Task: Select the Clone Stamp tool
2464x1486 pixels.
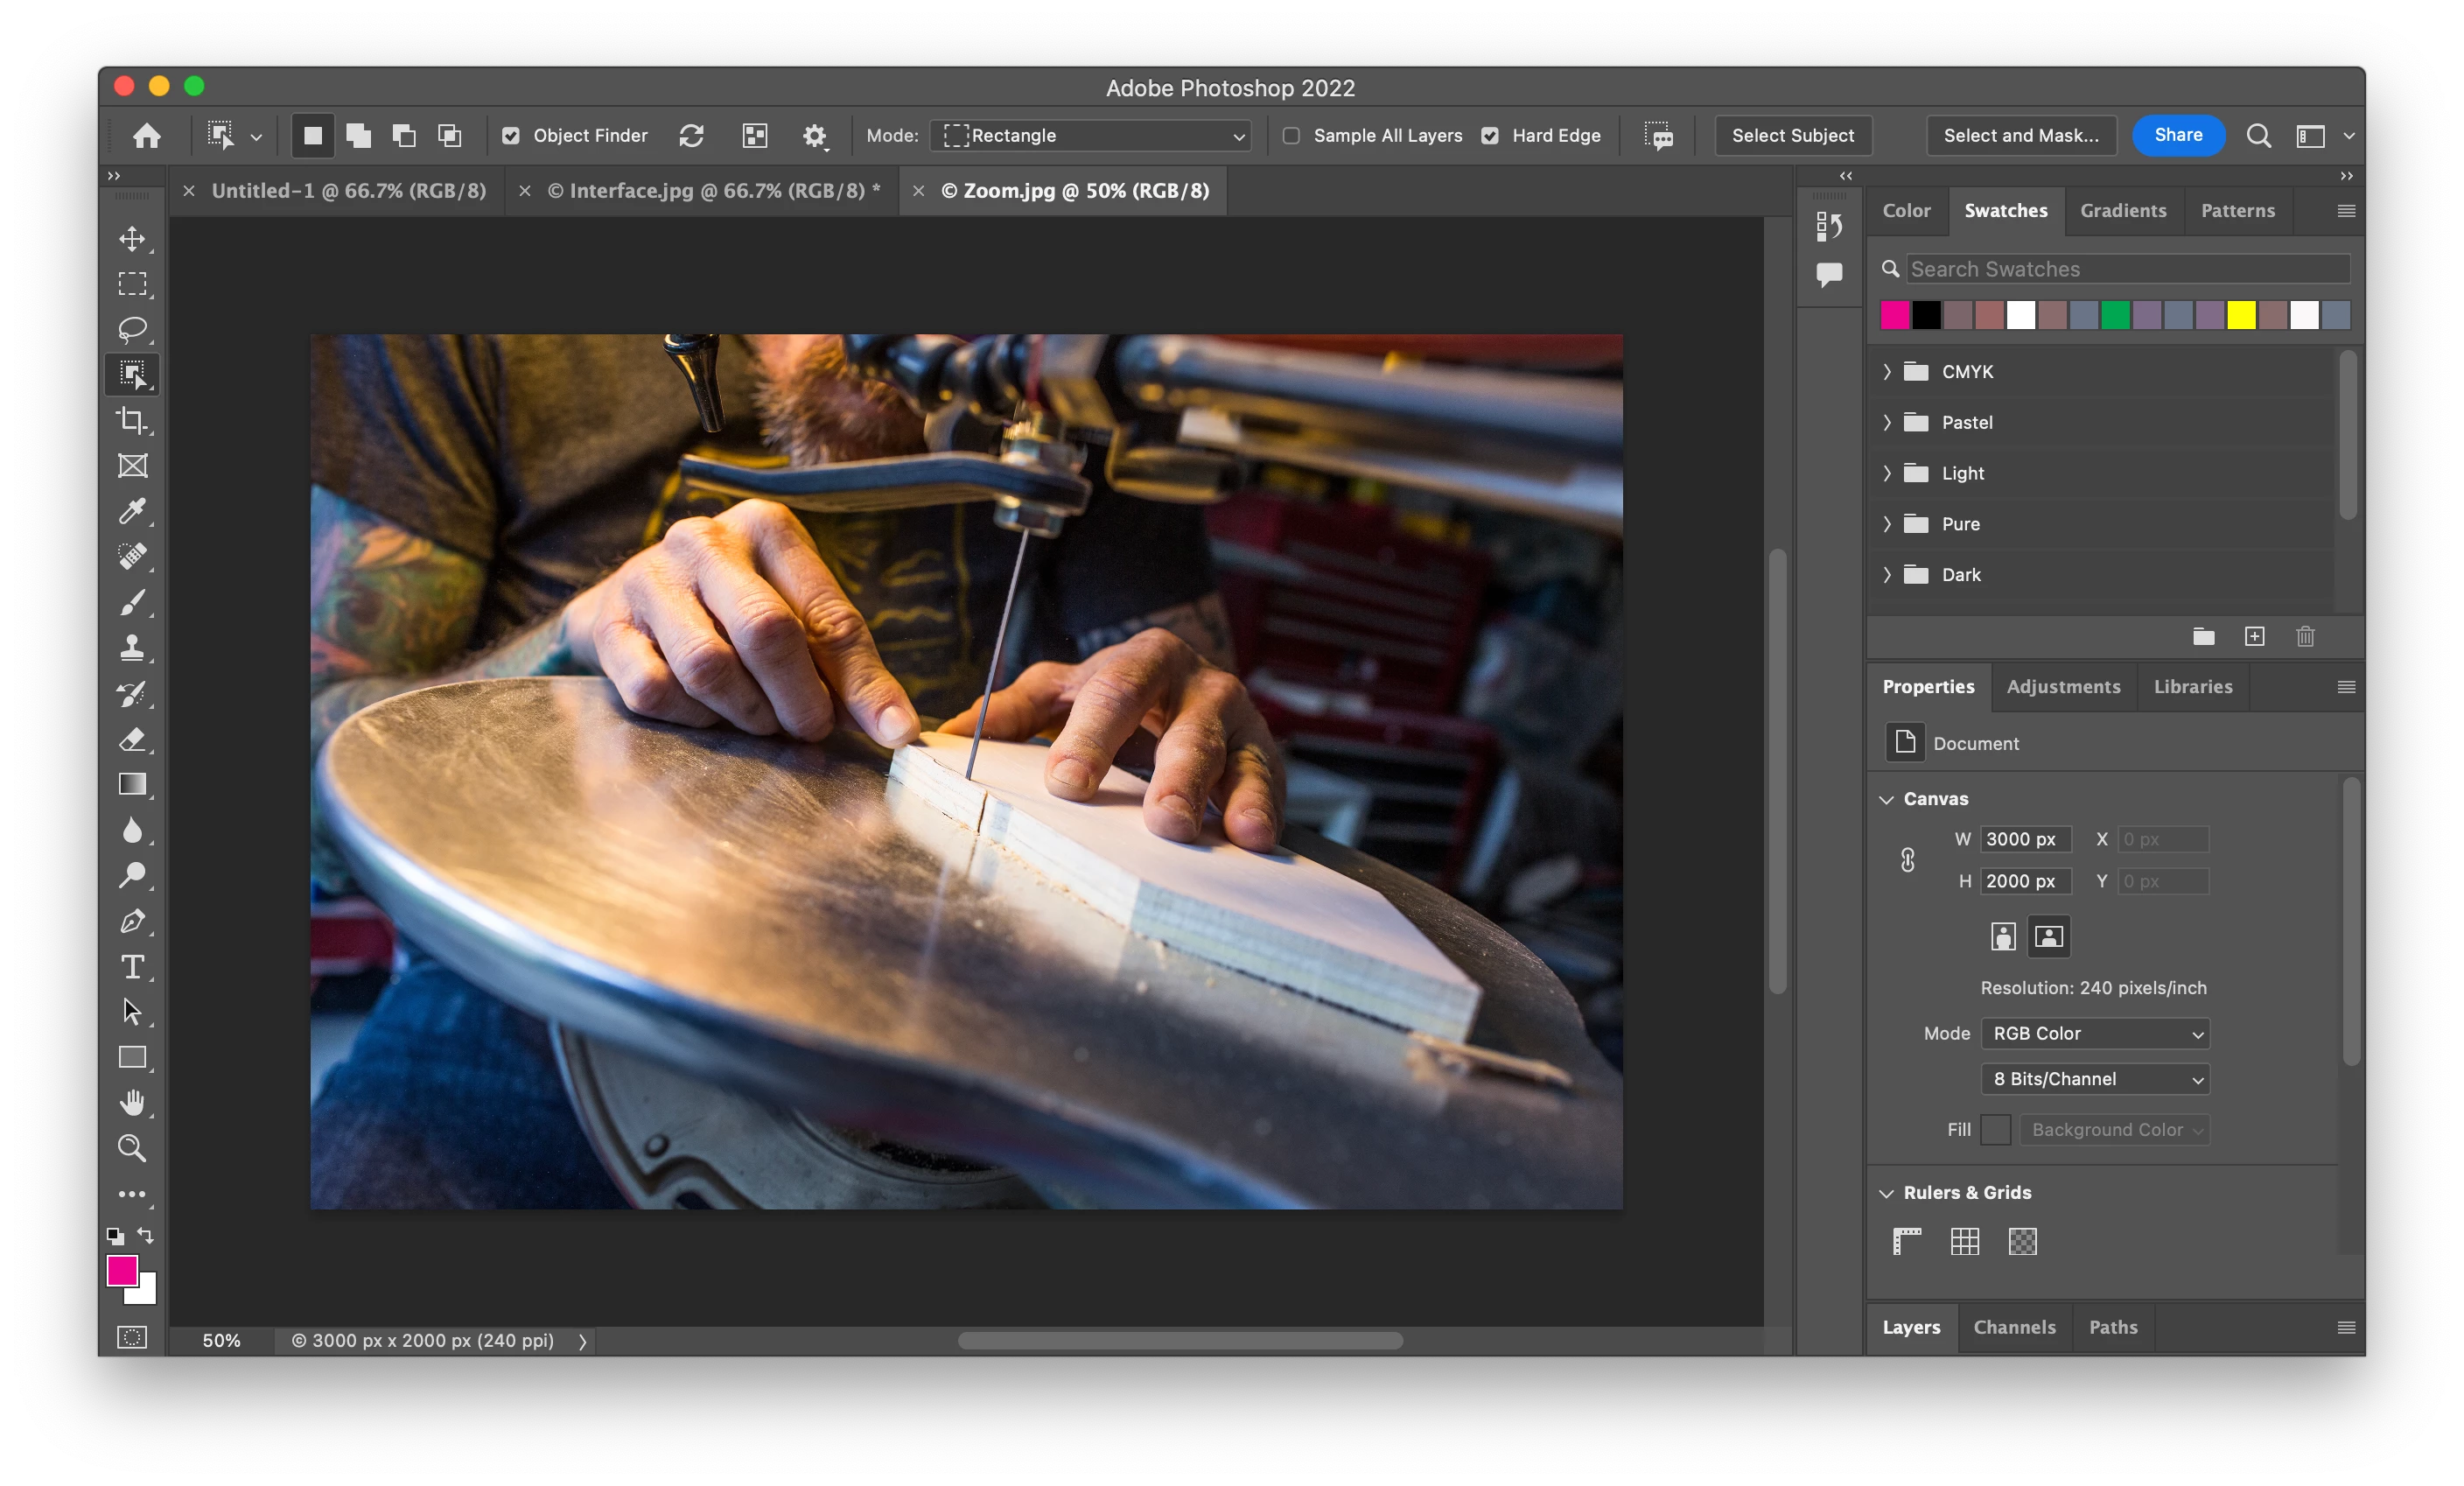Action: 132,648
